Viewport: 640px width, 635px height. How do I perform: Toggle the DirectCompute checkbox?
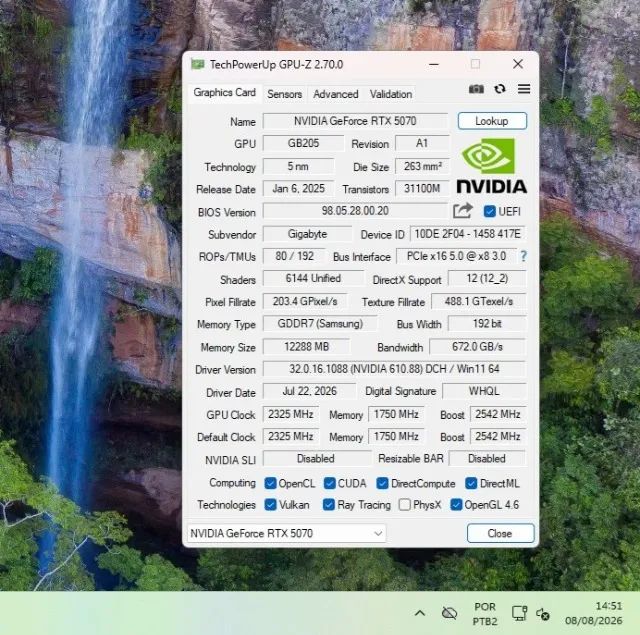(x=382, y=483)
